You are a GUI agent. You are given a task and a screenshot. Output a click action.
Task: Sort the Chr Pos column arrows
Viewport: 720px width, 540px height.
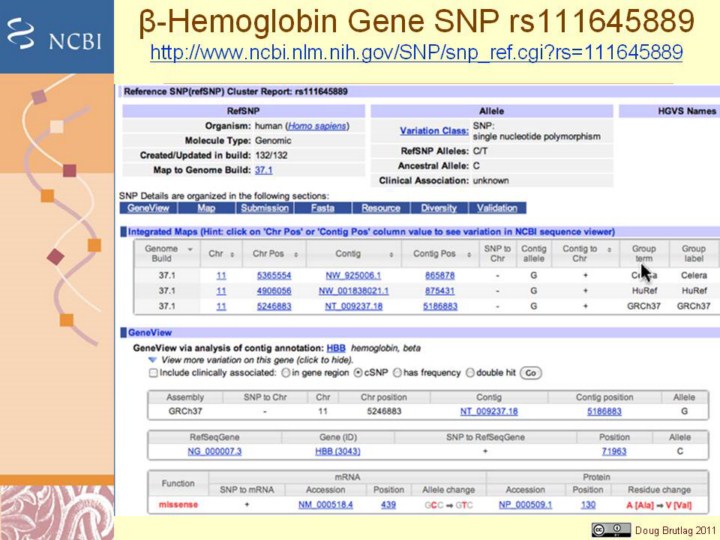coord(293,254)
